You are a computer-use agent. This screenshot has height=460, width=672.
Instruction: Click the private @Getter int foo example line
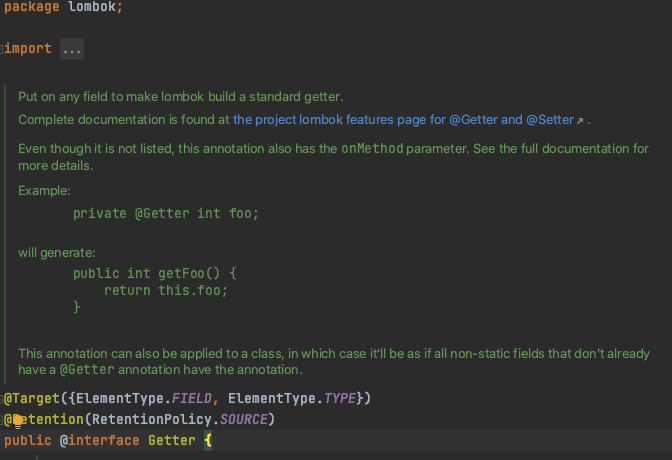point(166,213)
